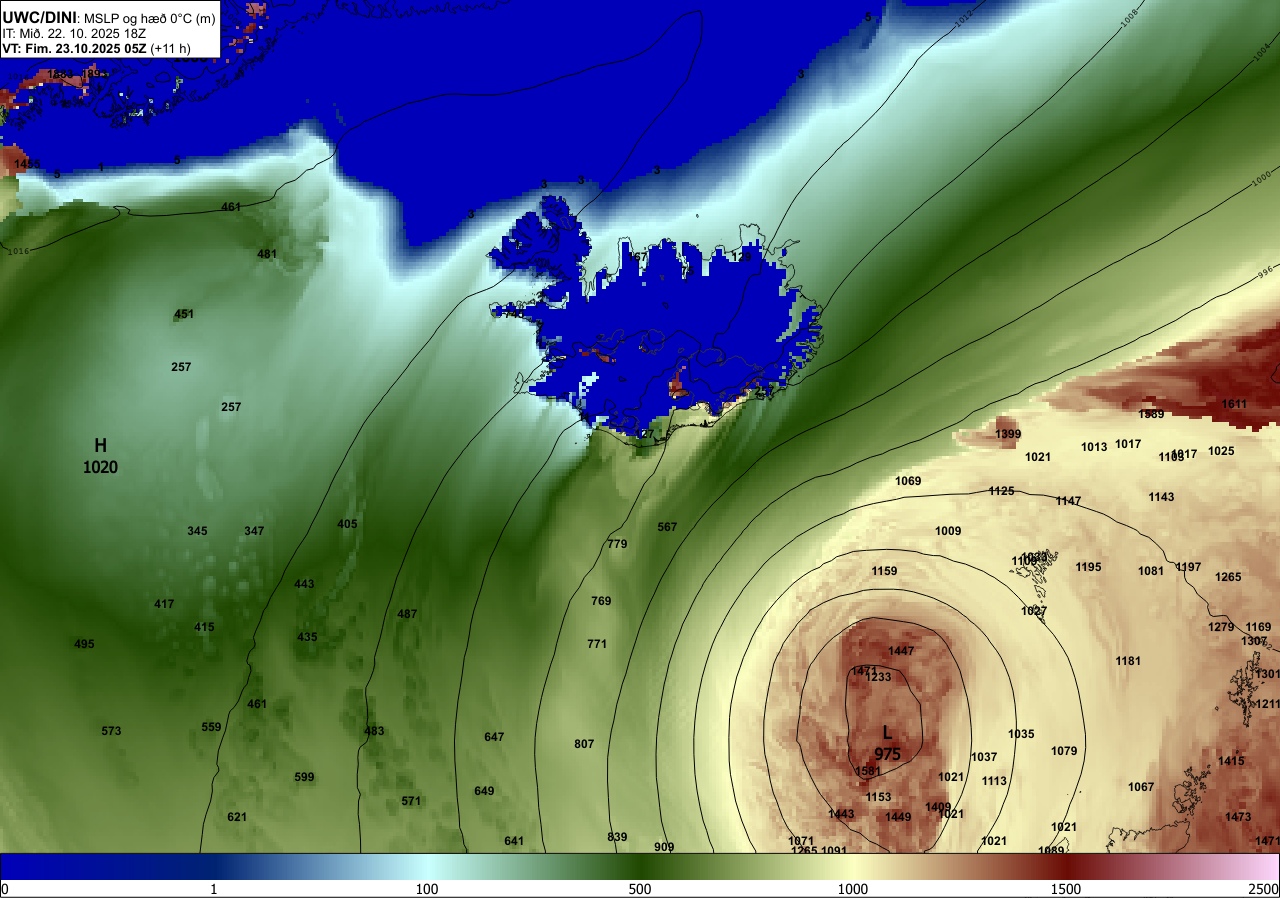Click the '1181' height value
The width and height of the screenshot is (1280, 898).
pos(1128,661)
